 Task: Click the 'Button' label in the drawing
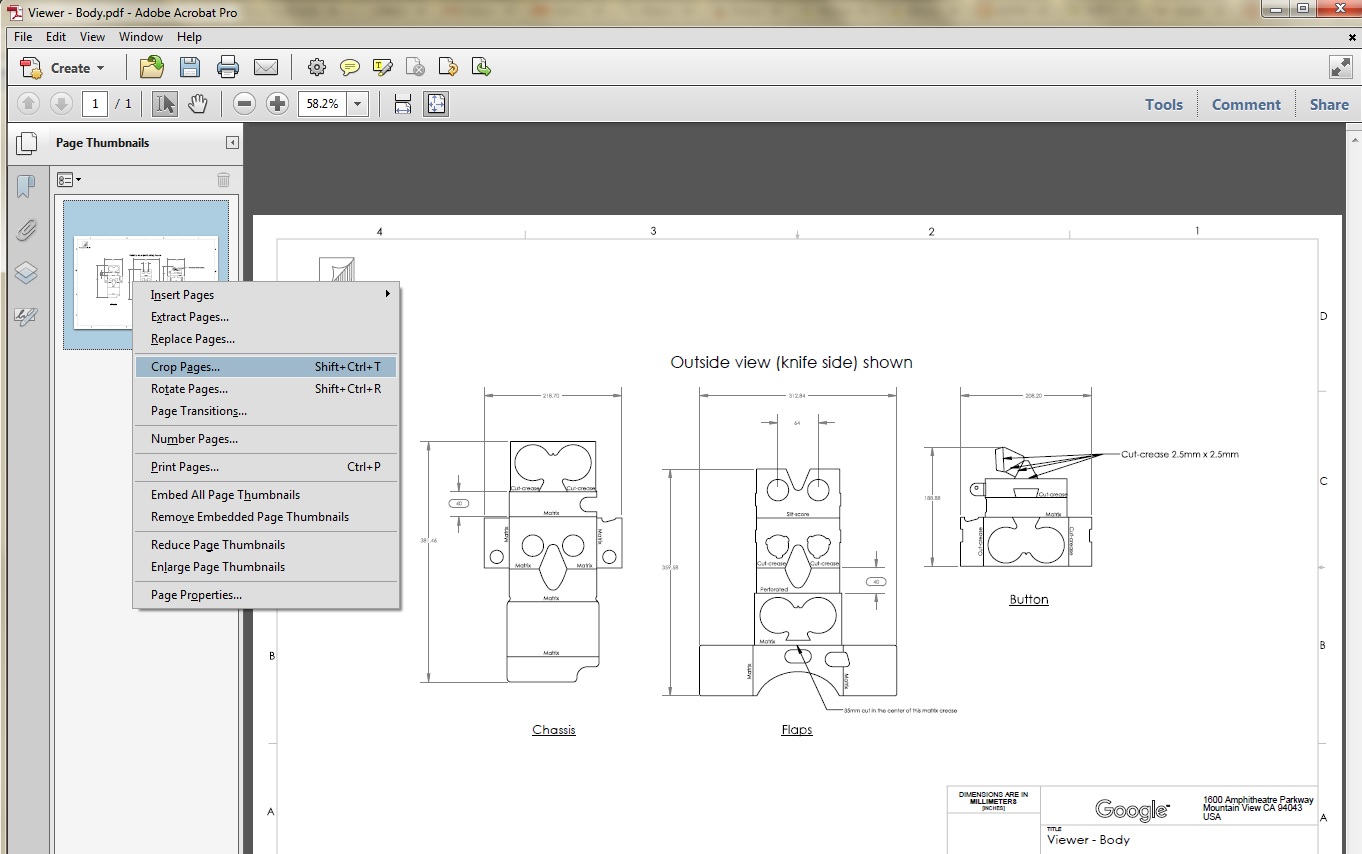pos(1029,600)
